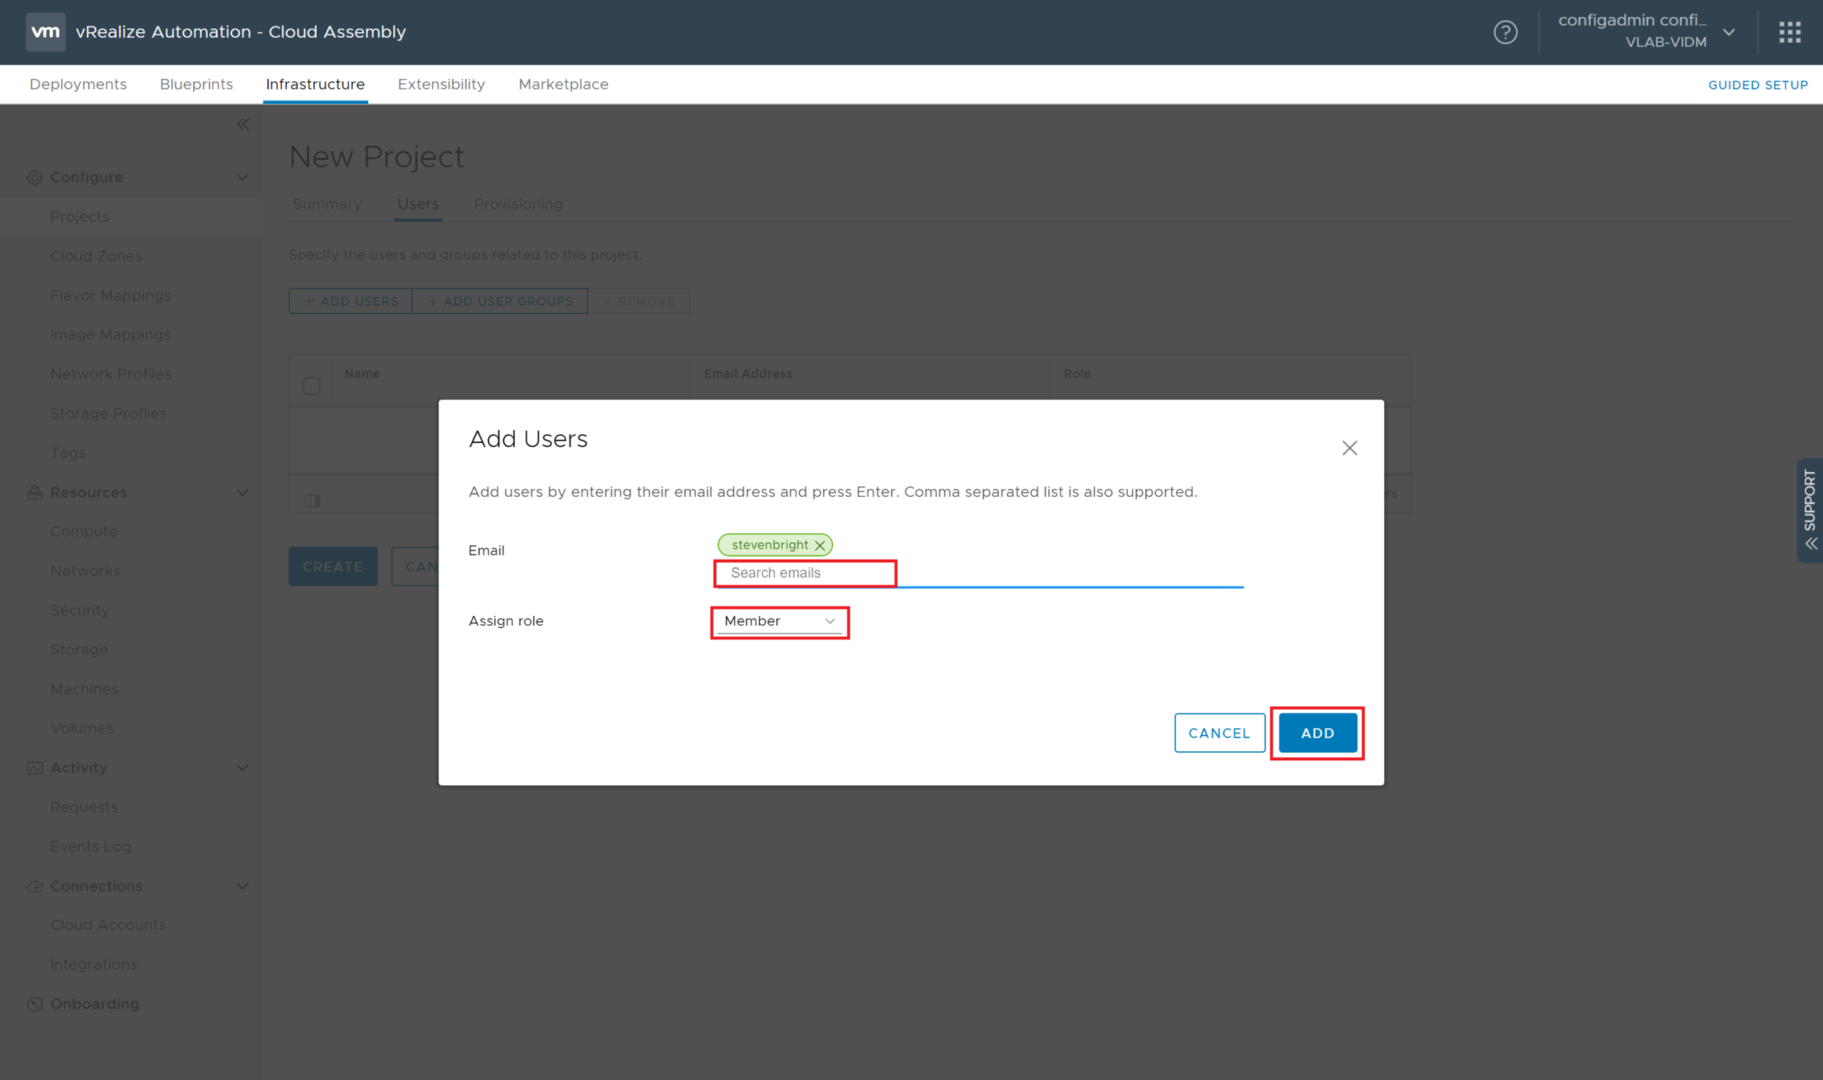
Task: Collapse the left sidebar with double-chevron icon
Action: coord(243,124)
